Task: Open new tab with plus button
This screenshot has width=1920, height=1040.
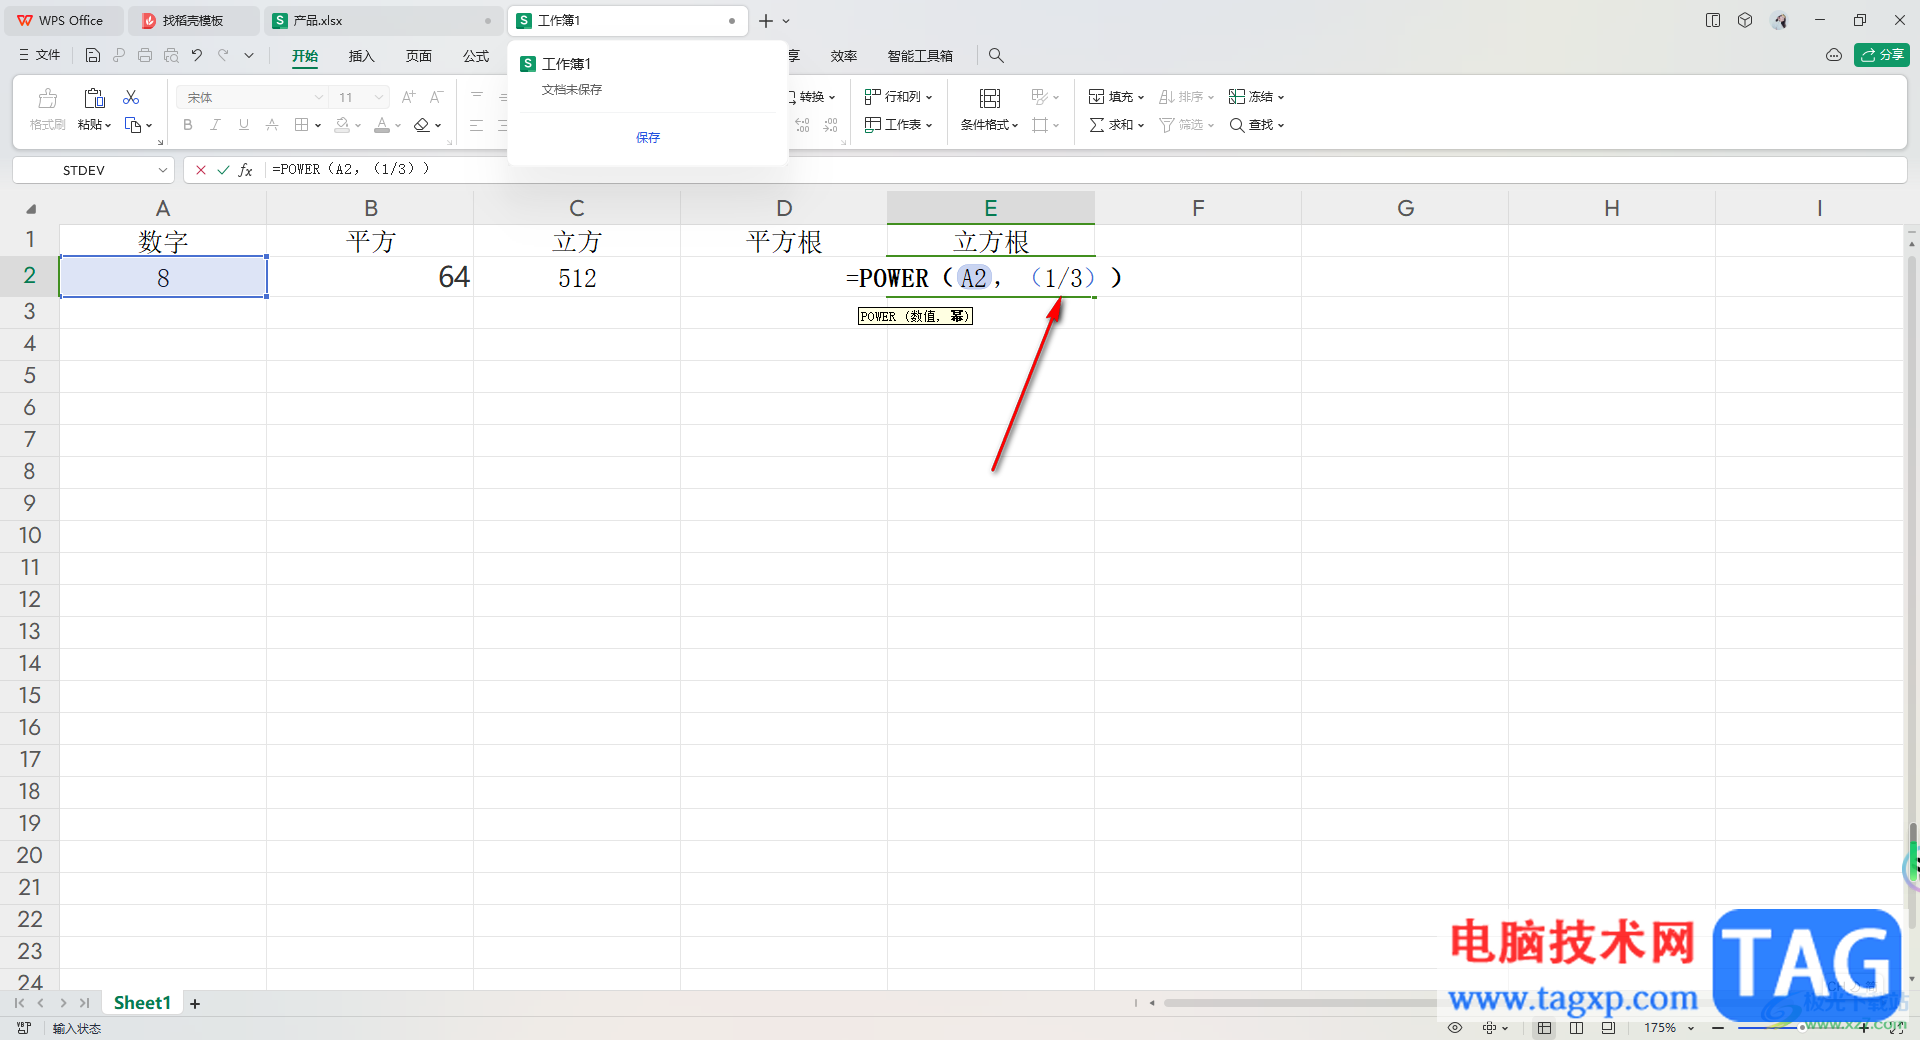Action: coord(766,20)
